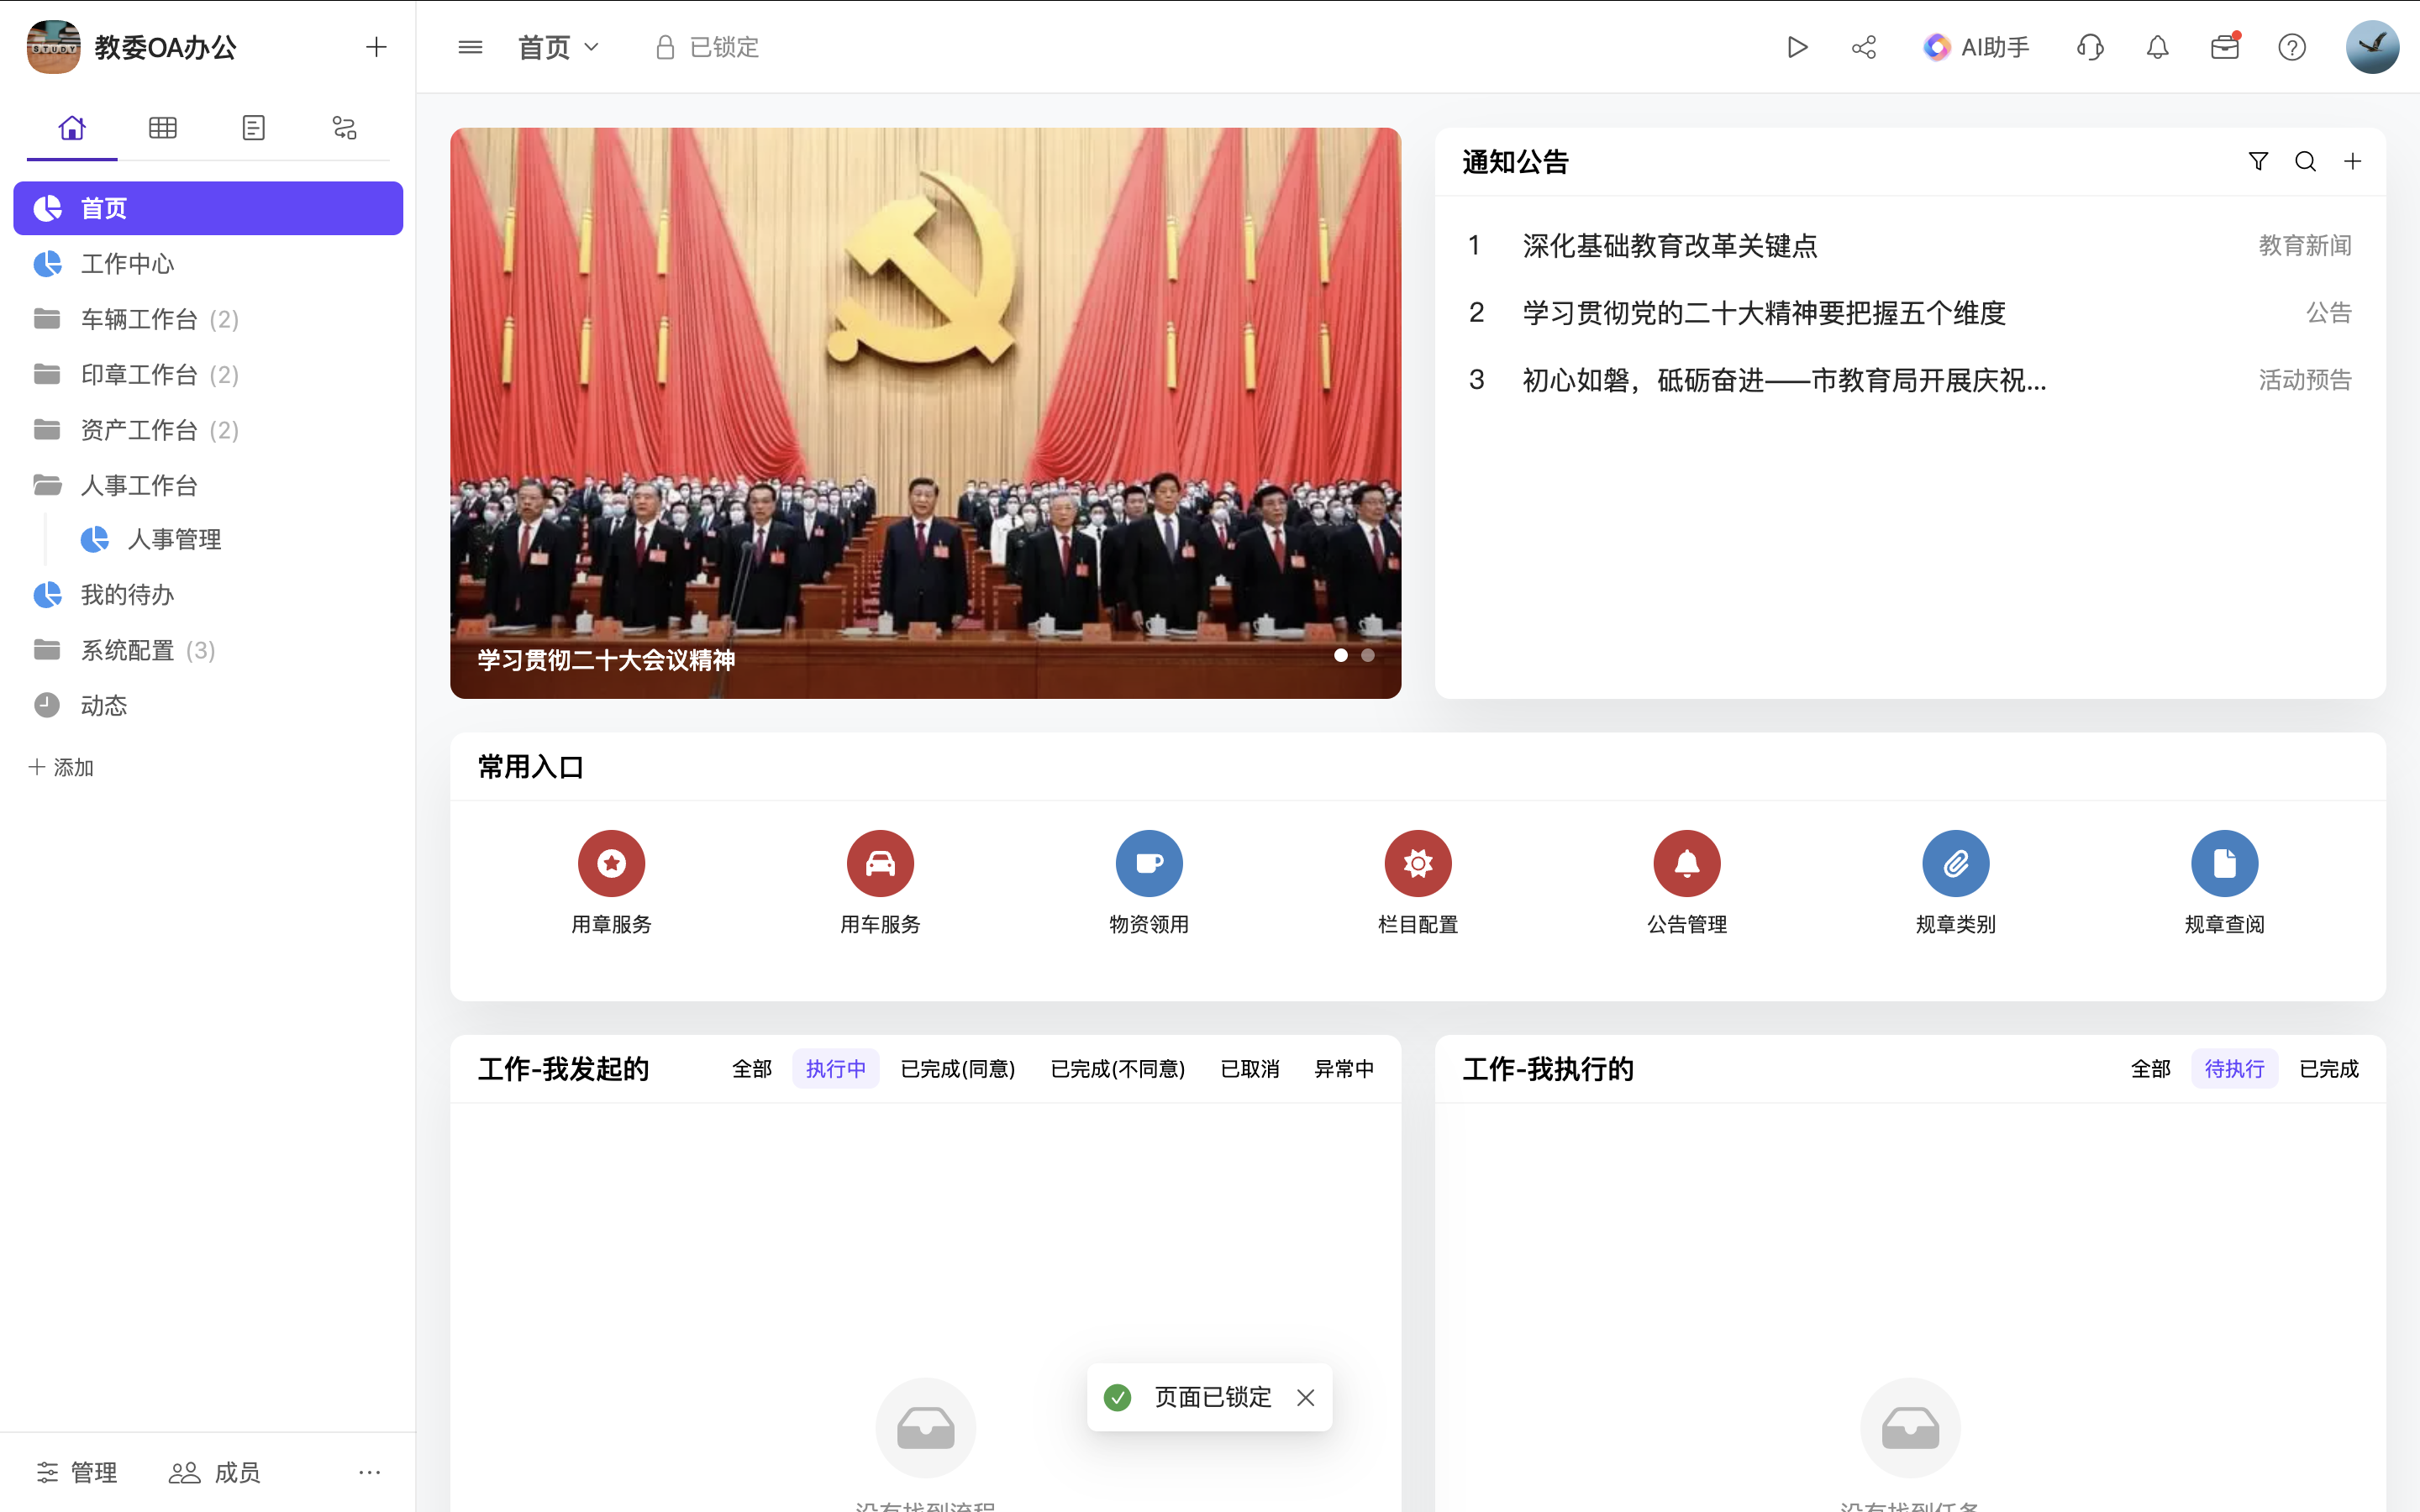Screen dimensions: 2420x1512
Task: Open 工作中心 in the sidebar
Action: (x=208, y=263)
